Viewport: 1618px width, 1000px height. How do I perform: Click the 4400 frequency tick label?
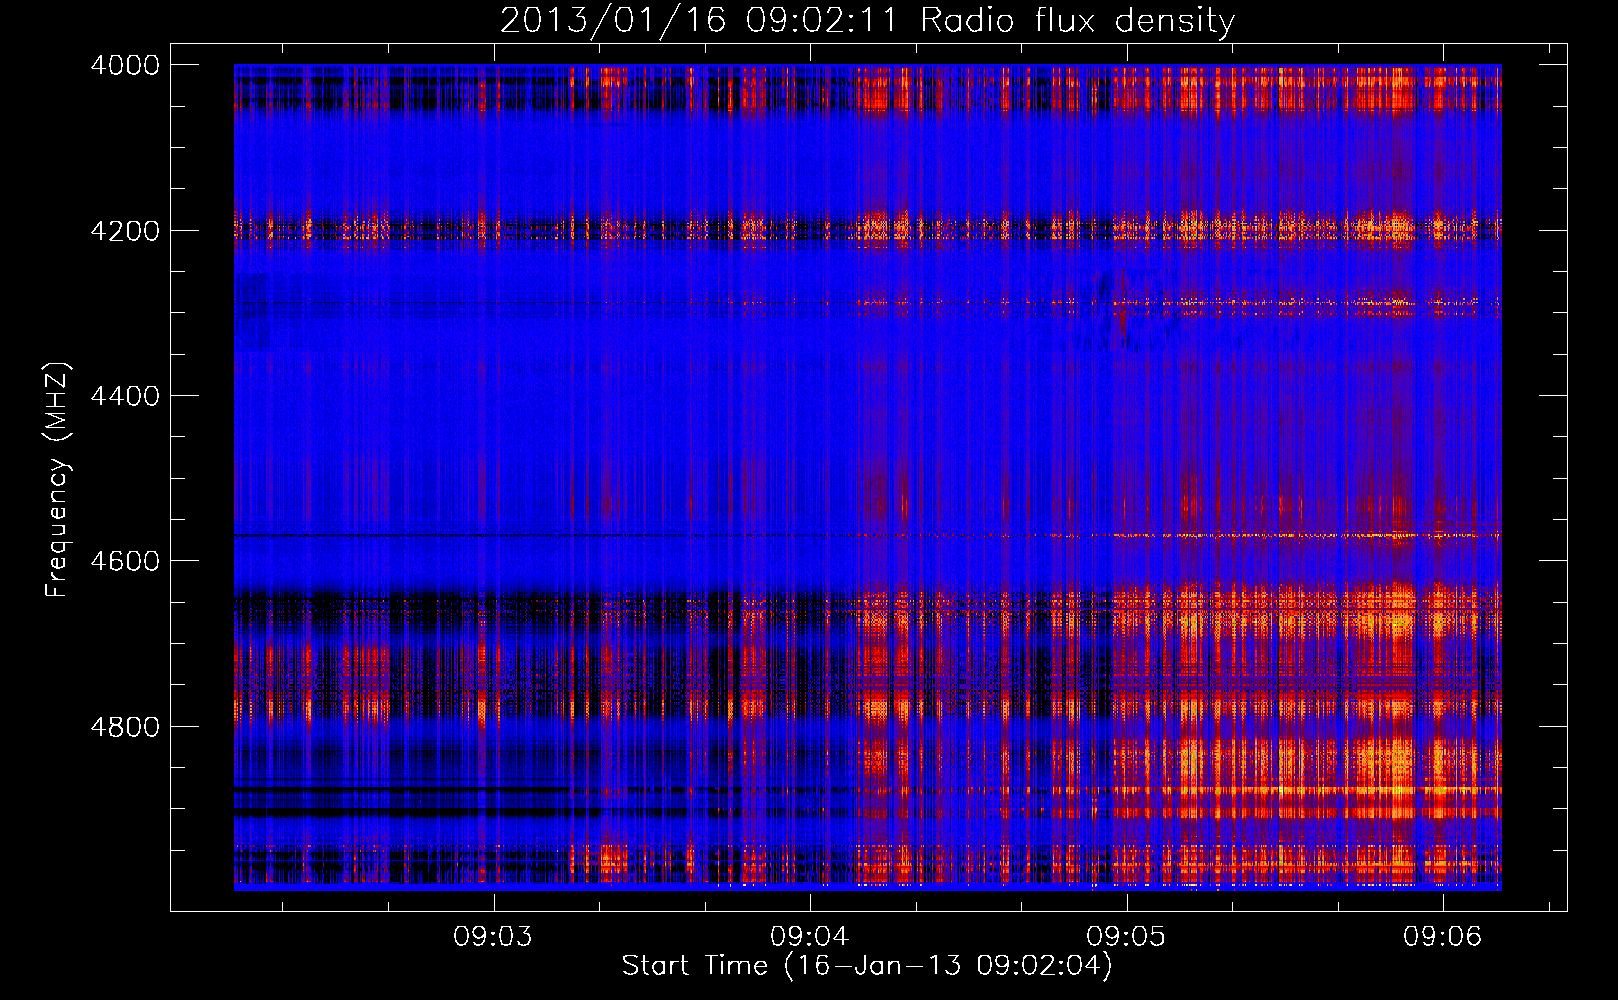(125, 396)
